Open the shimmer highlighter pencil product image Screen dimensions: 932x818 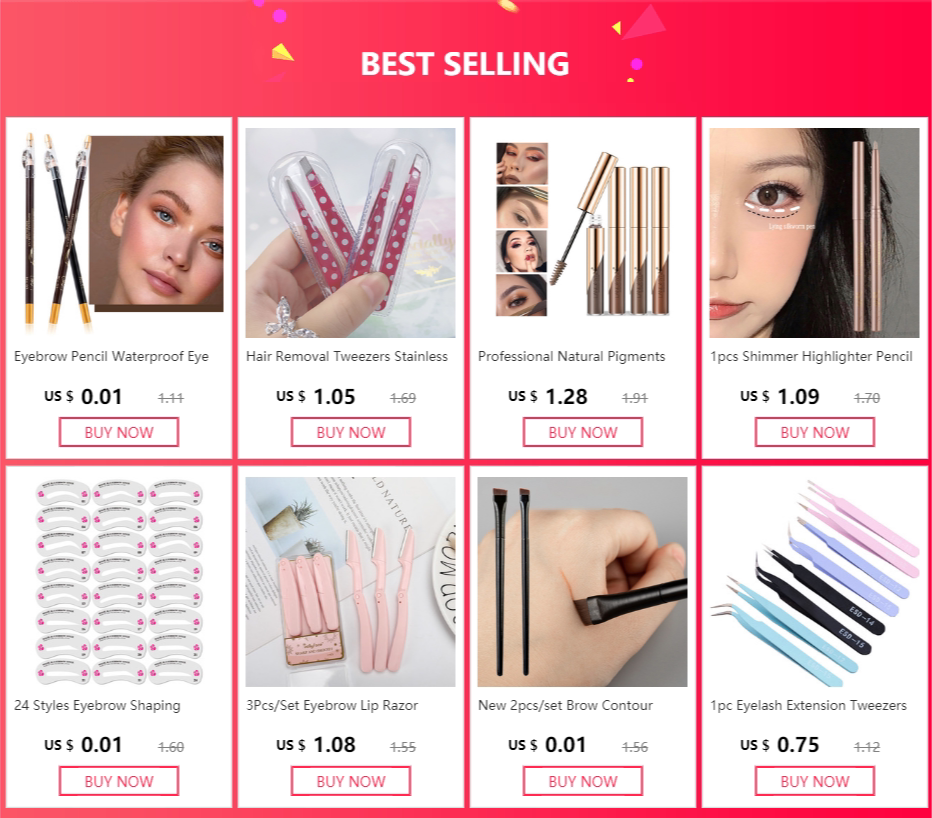[x=814, y=232]
